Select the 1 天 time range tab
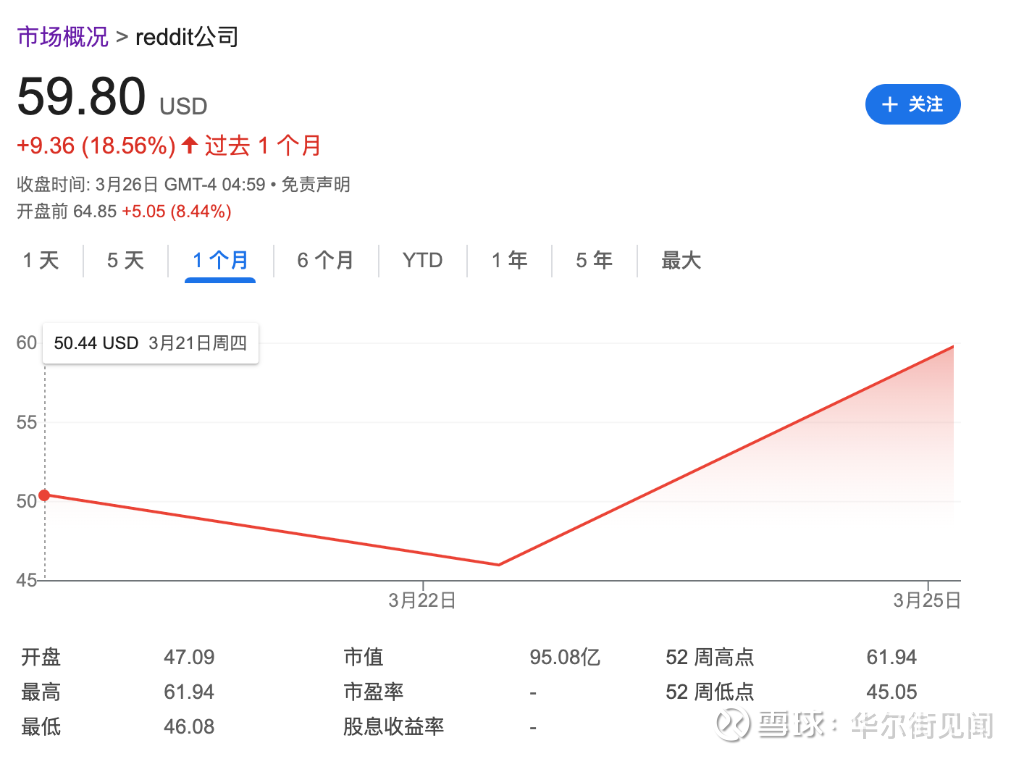Image resolution: width=1024 pixels, height=757 pixels. 41,261
